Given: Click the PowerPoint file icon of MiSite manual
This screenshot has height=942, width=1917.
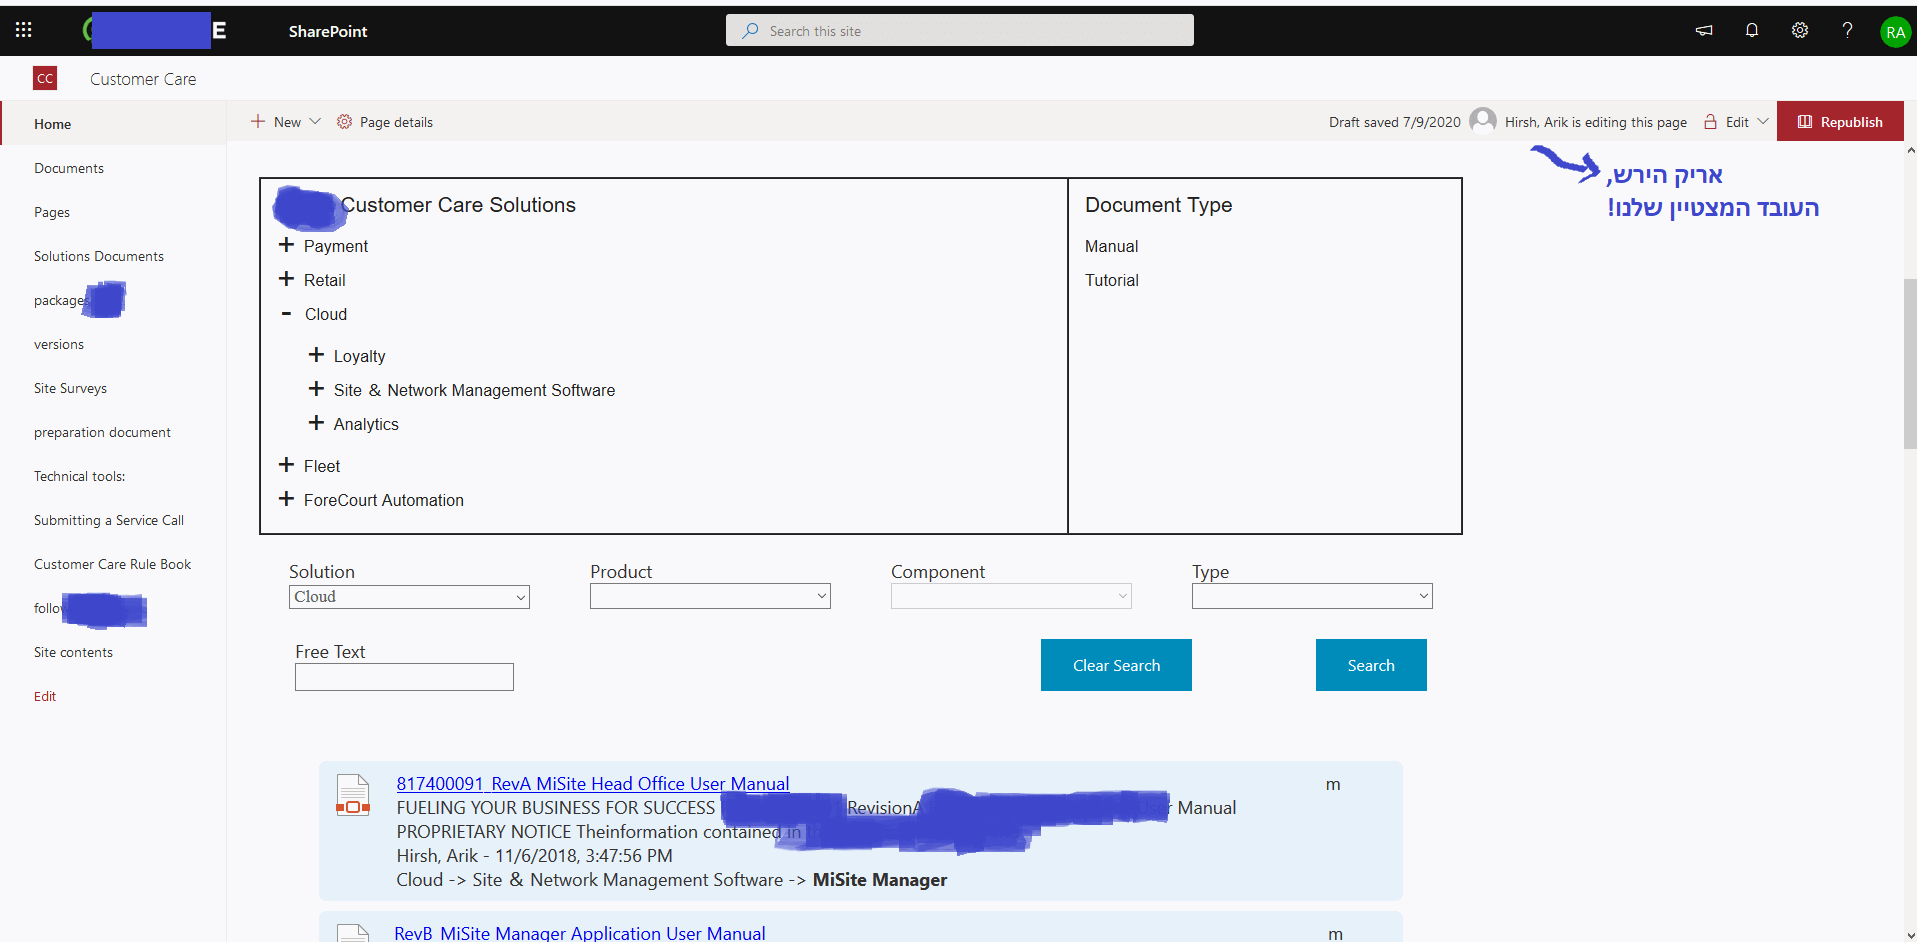Looking at the screenshot, I should tap(353, 795).
